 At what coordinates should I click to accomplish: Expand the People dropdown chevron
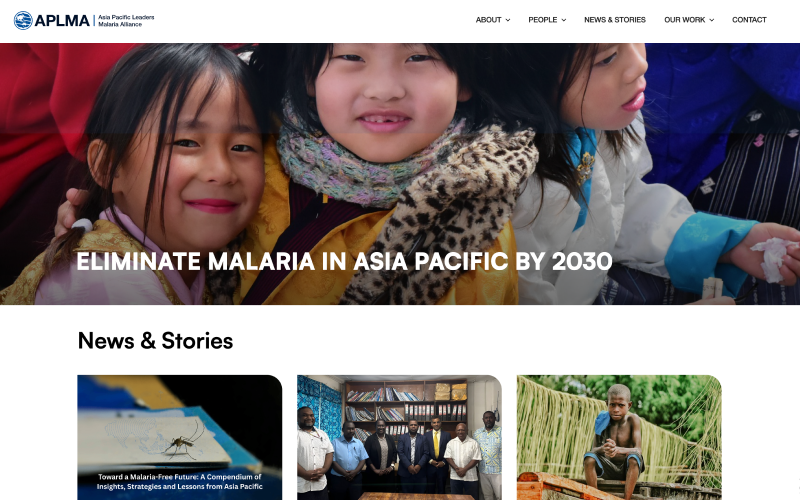click(564, 20)
